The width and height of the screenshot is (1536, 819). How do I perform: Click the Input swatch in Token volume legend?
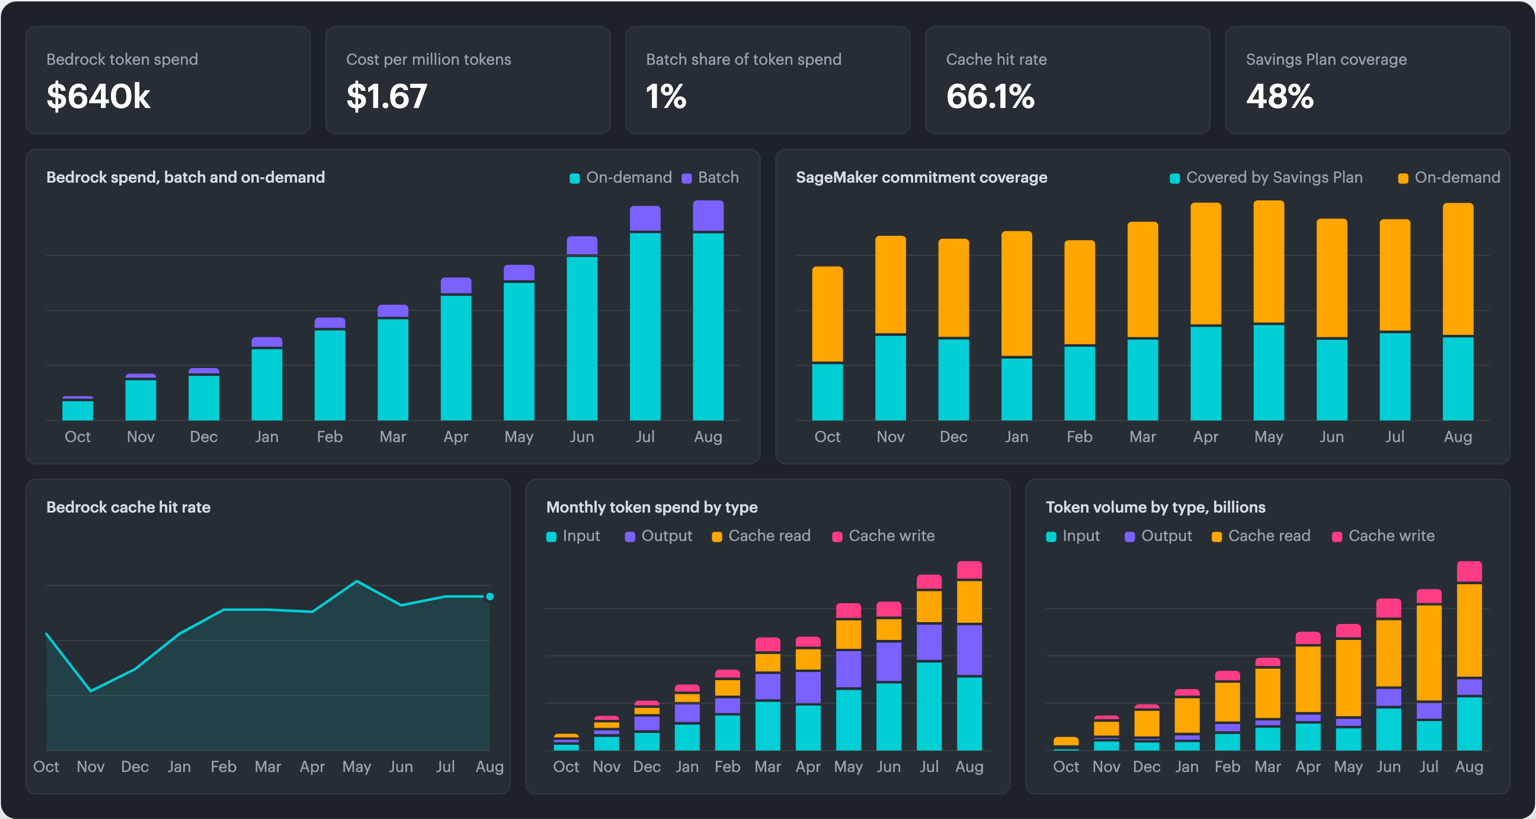(x=1051, y=537)
